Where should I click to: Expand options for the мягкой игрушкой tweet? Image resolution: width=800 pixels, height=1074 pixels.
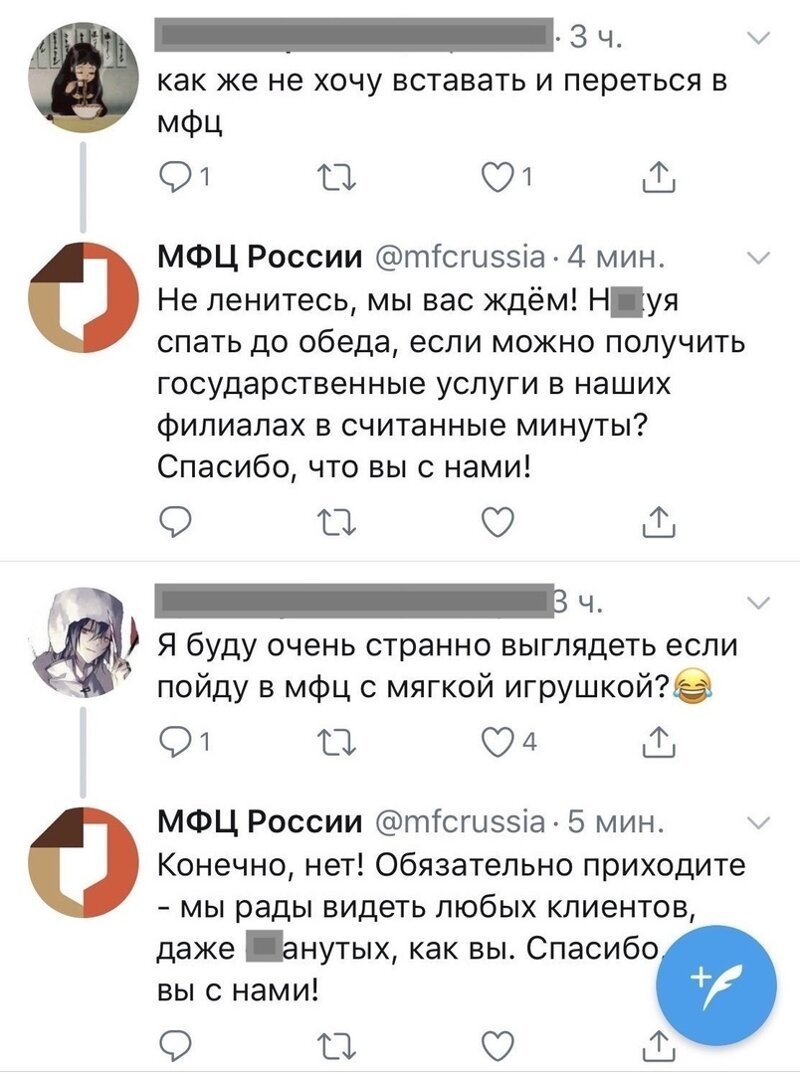tap(758, 603)
